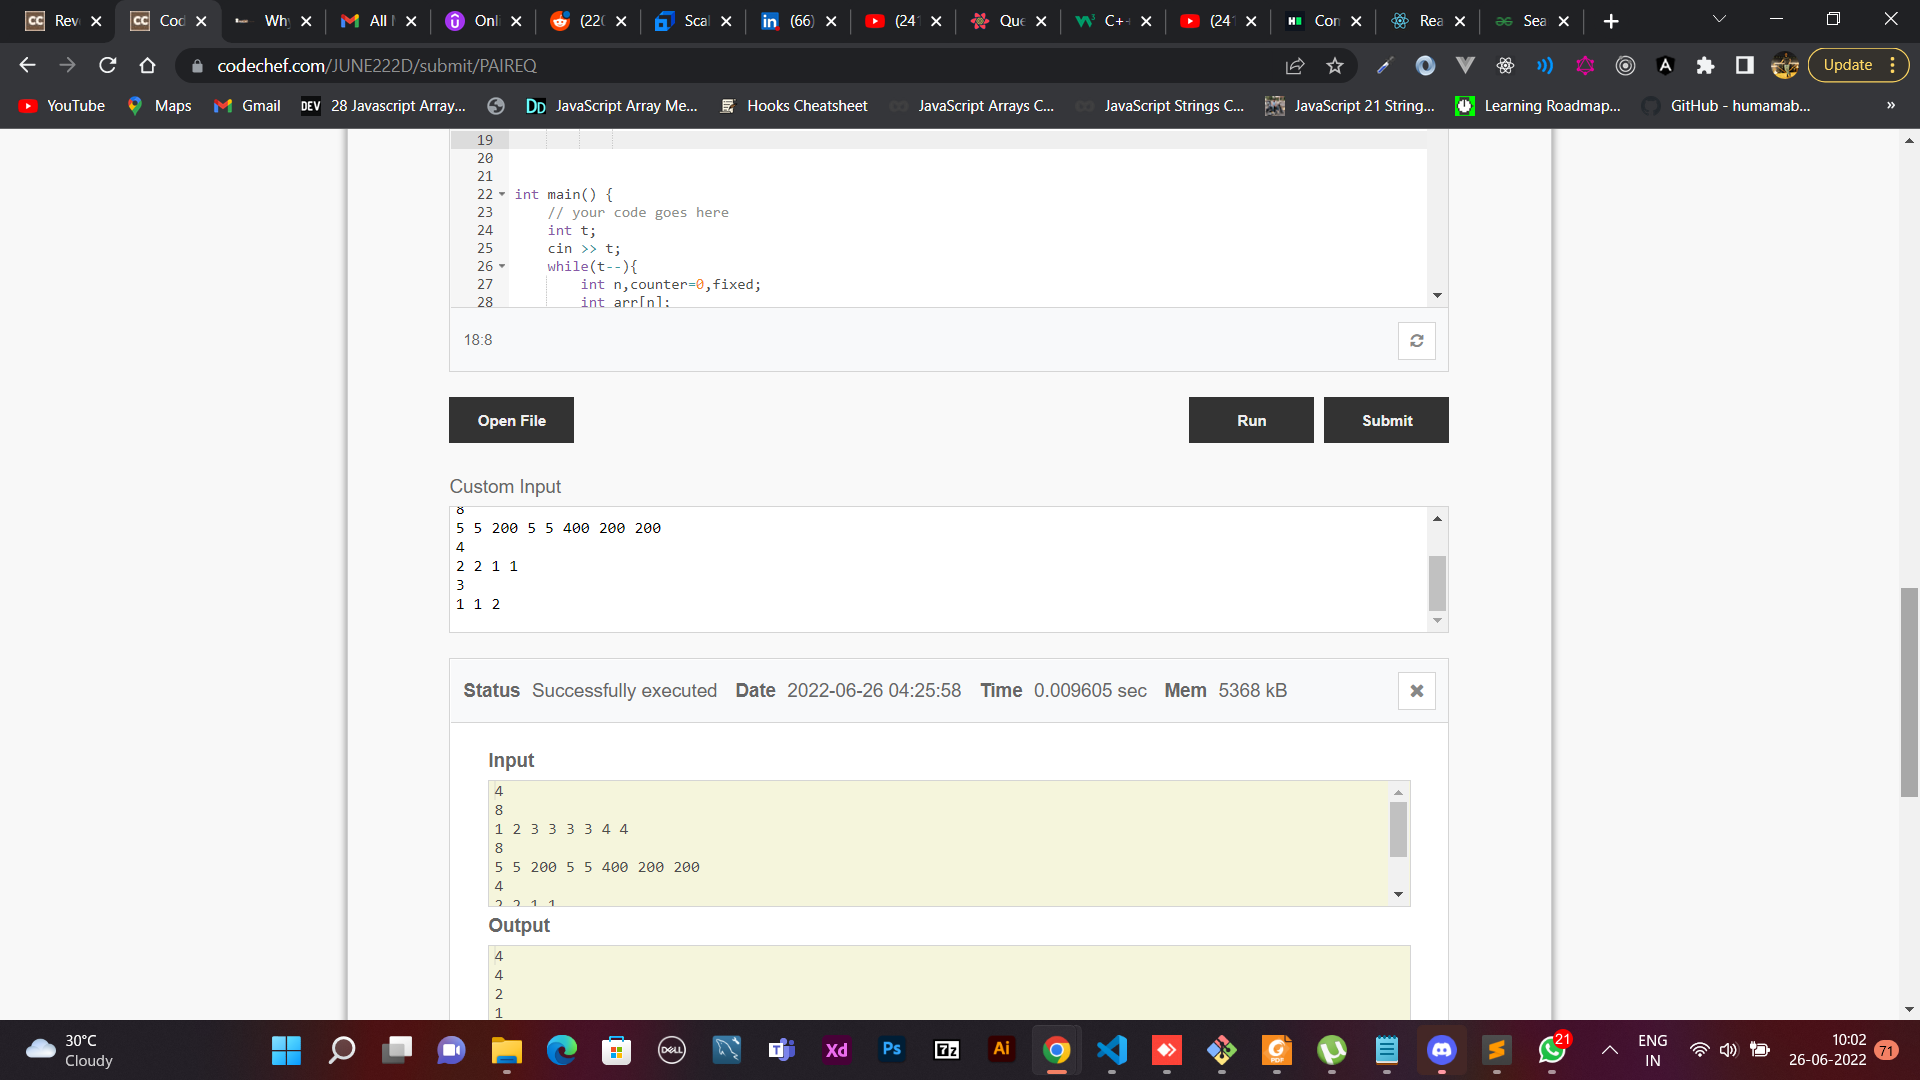Click the share page icon in address bar

coord(1295,66)
